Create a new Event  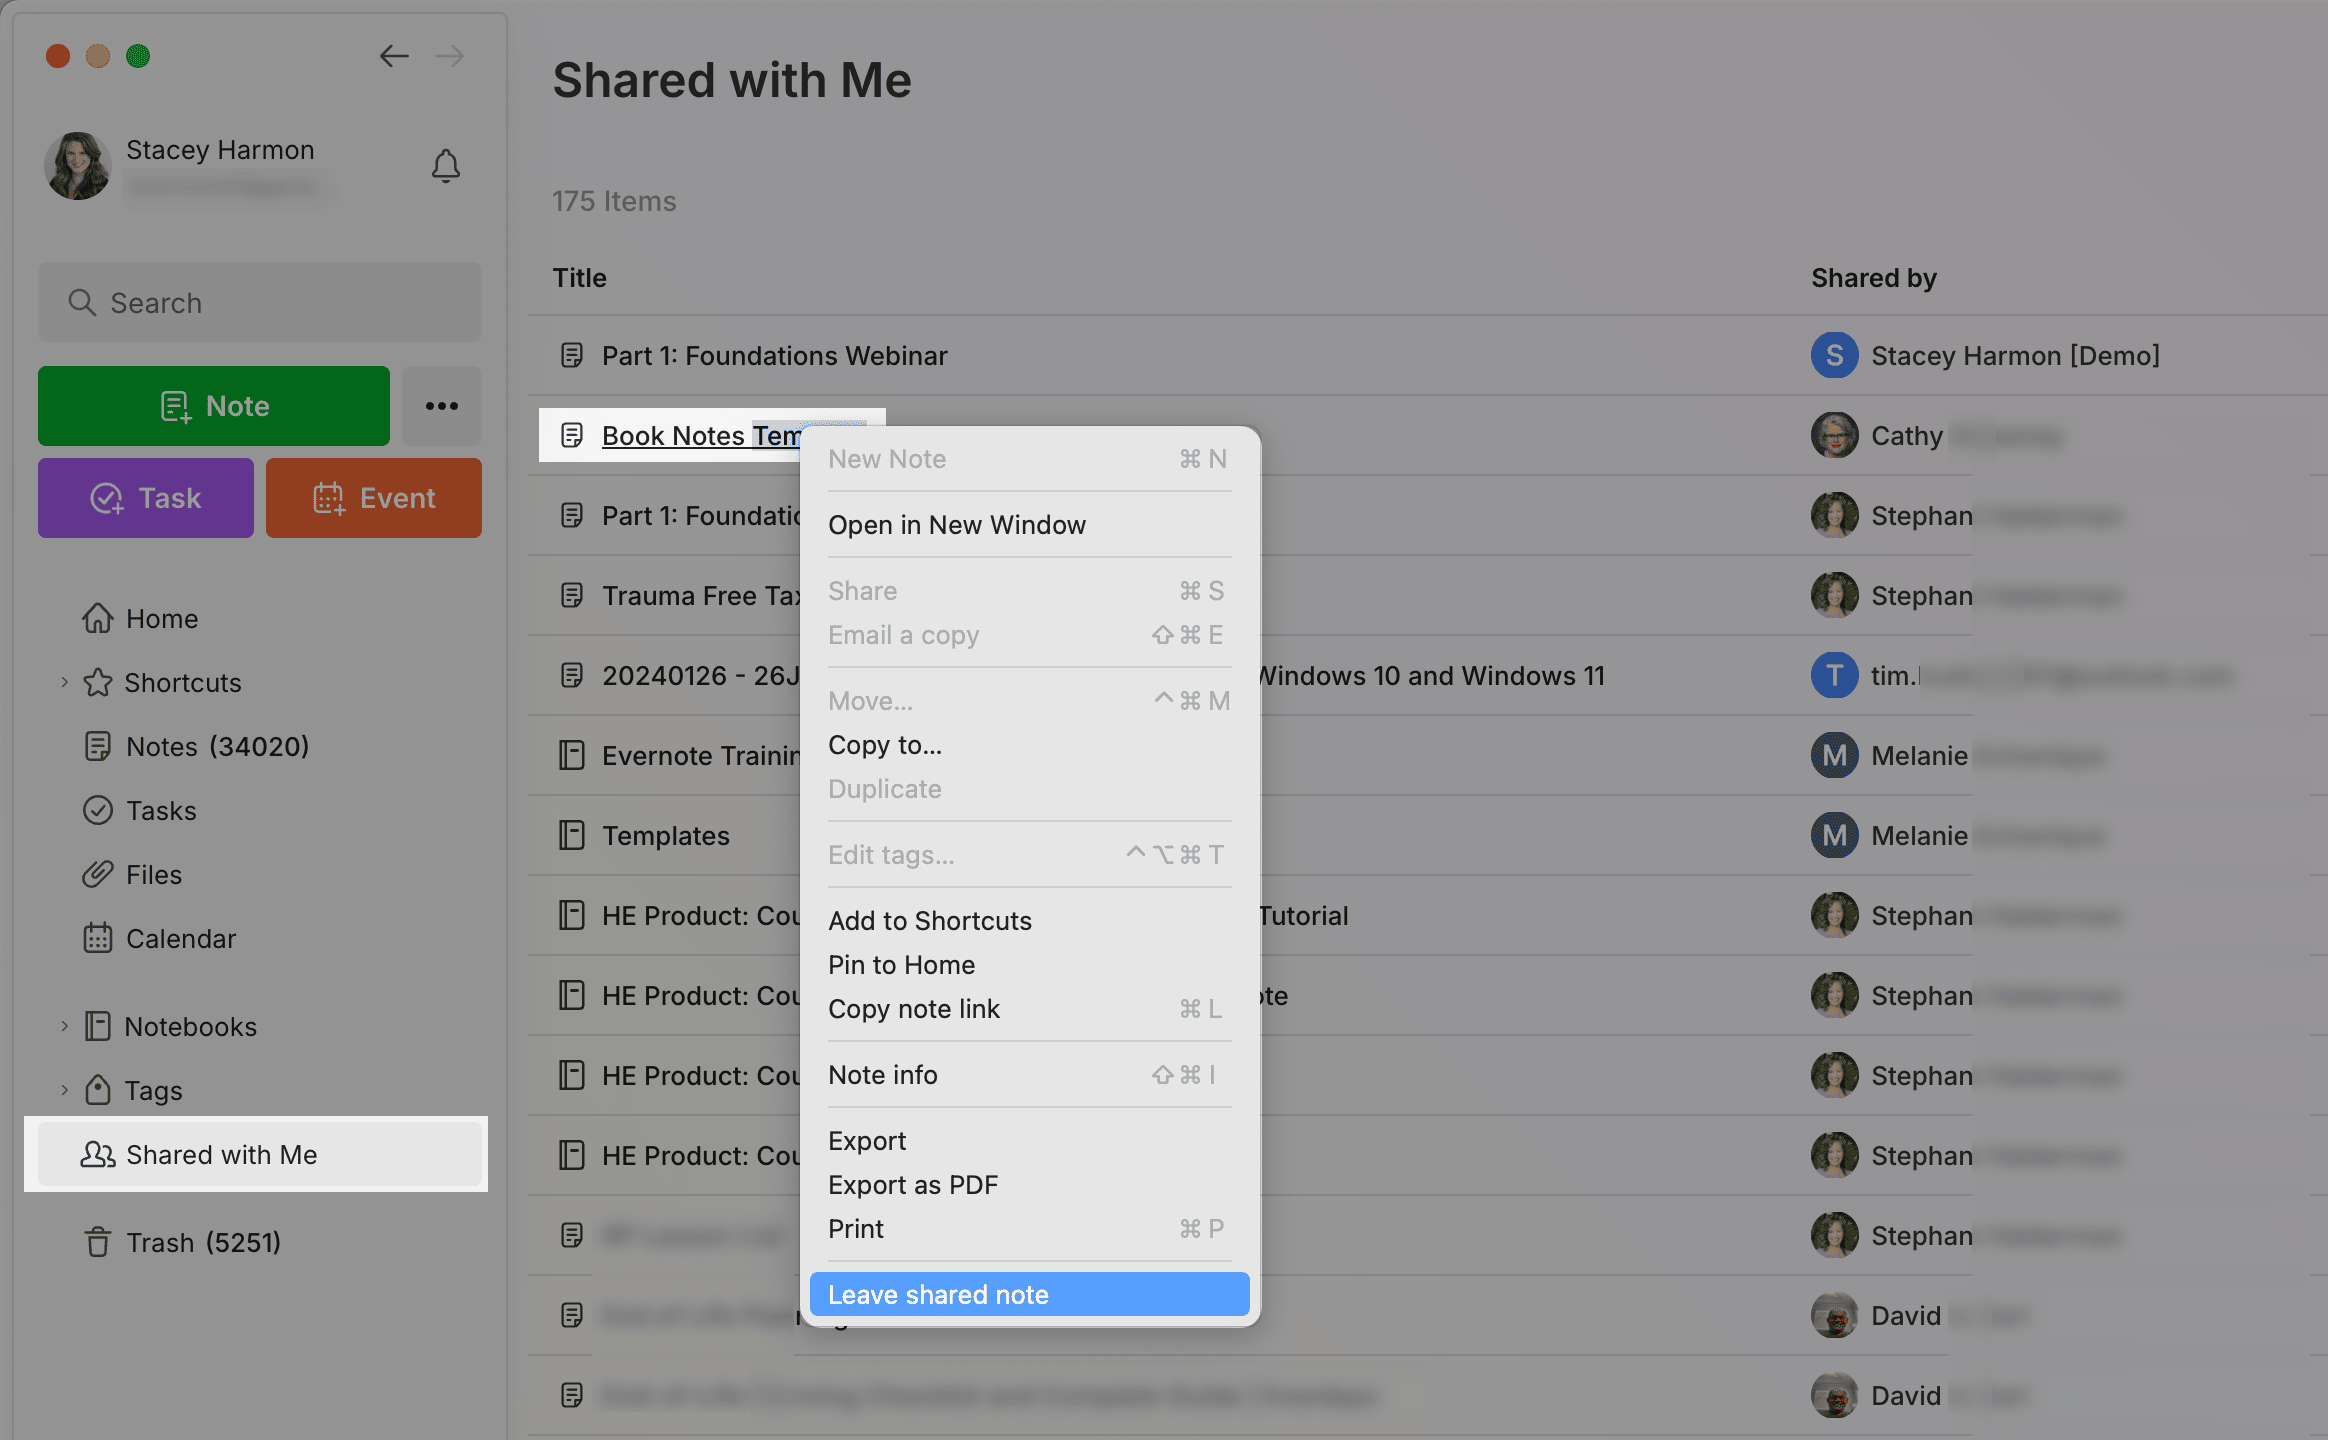pos(374,498)
